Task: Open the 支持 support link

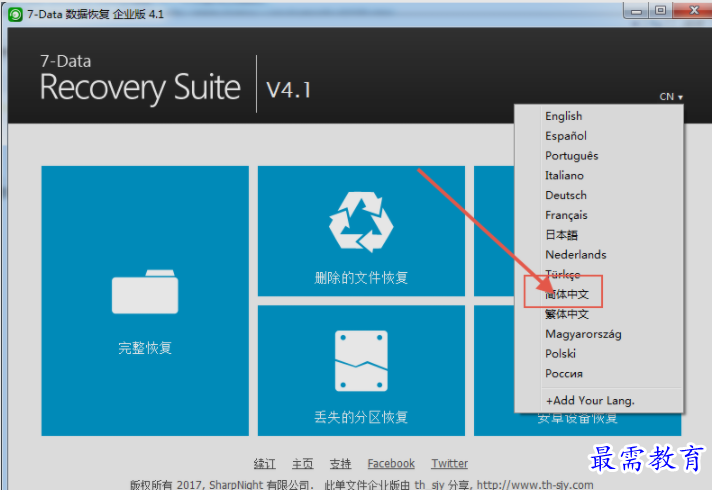Action: (340, 464)
